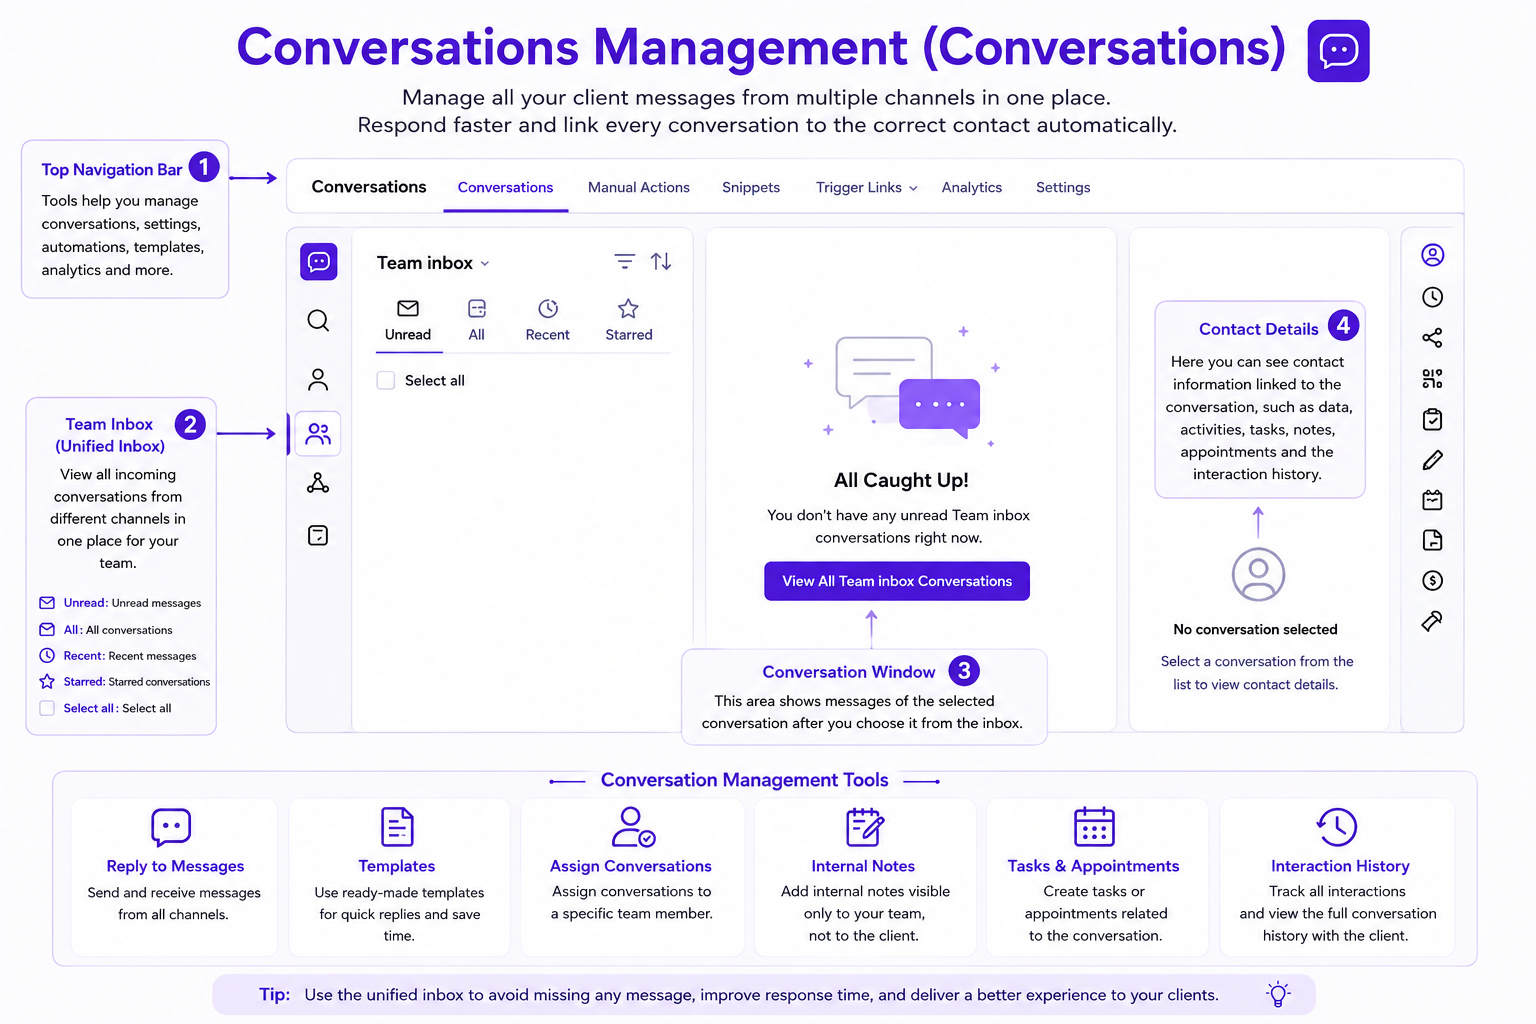This screenshot has height=1024, width=1536.
Task: Click the clock icon in right rail
Action: [x=1432, y=297]
